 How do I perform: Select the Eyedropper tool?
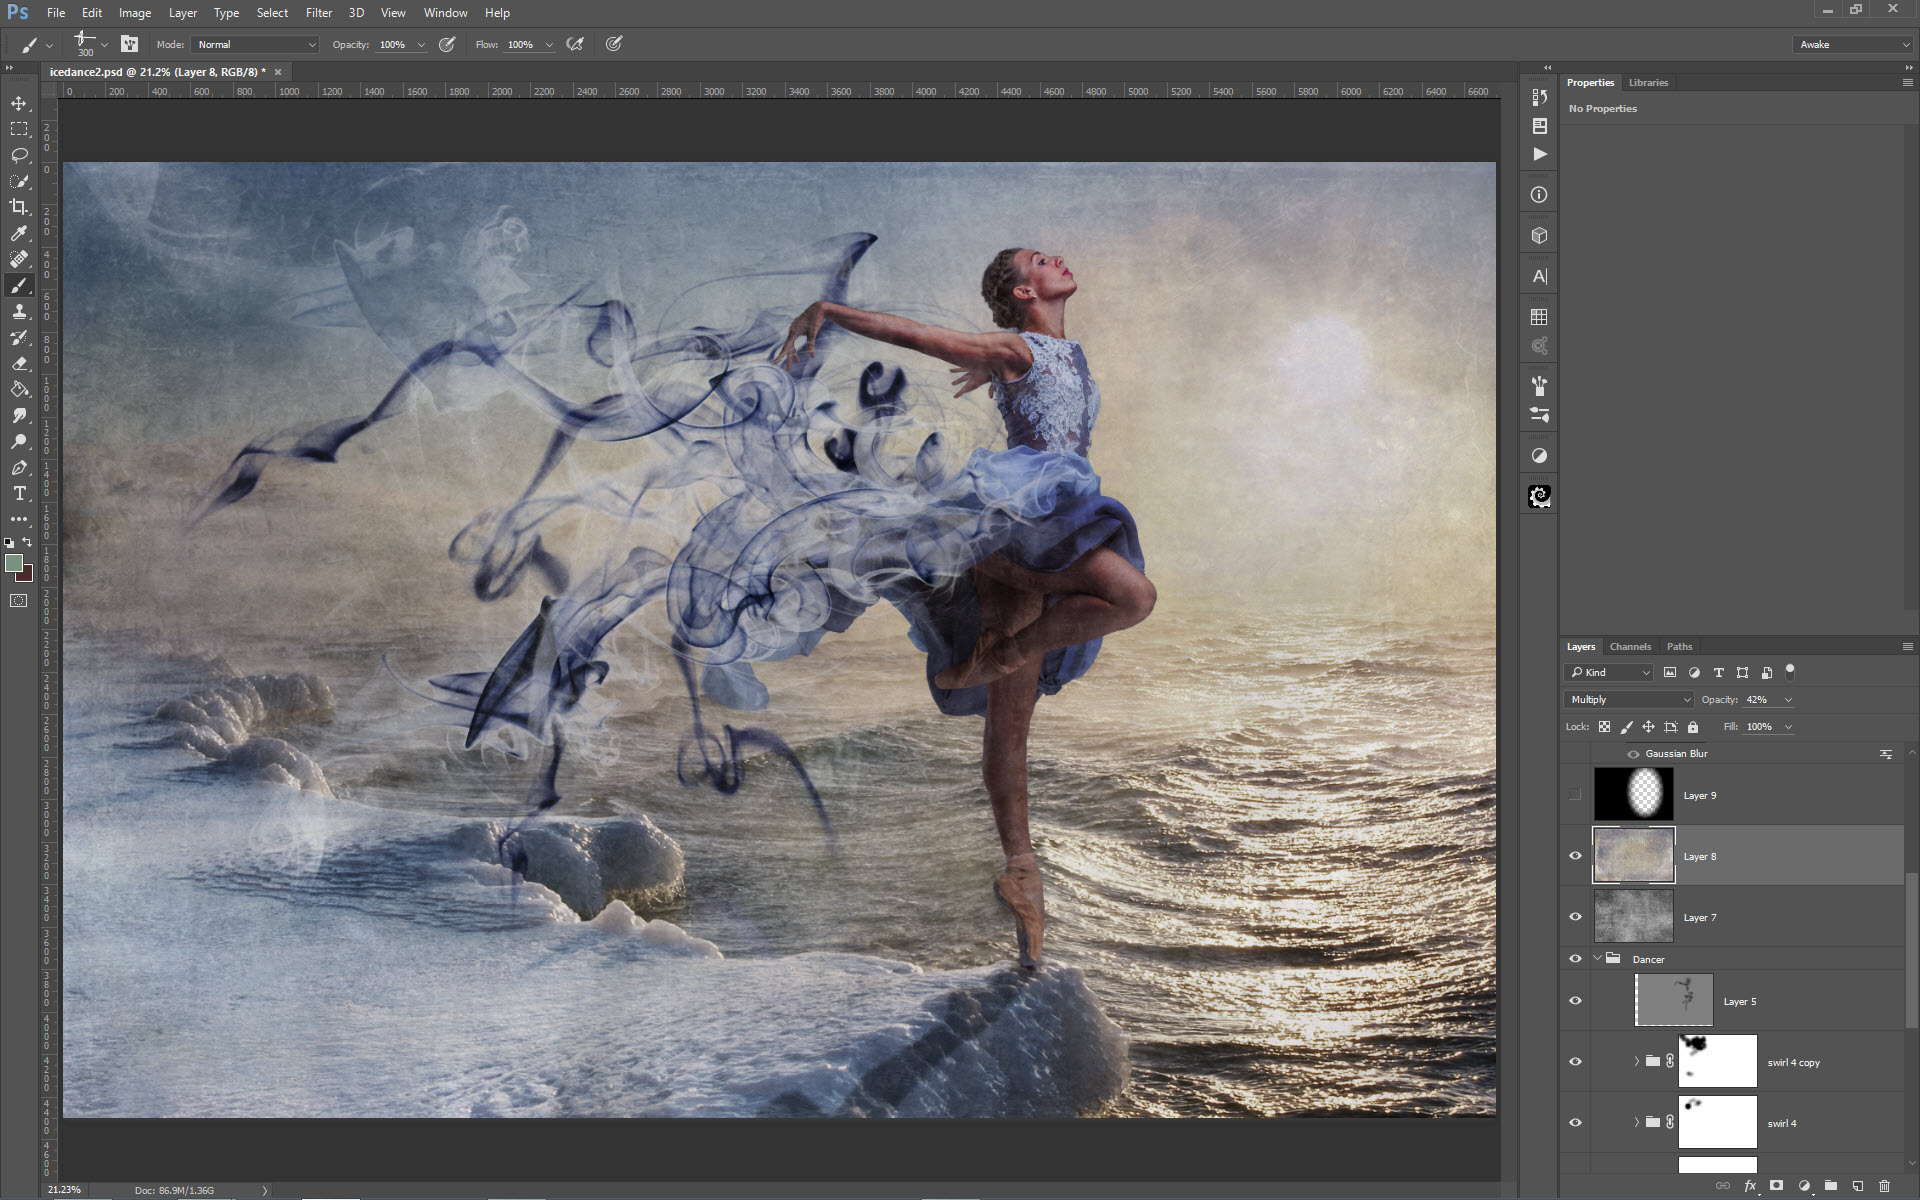coord(19,233)
